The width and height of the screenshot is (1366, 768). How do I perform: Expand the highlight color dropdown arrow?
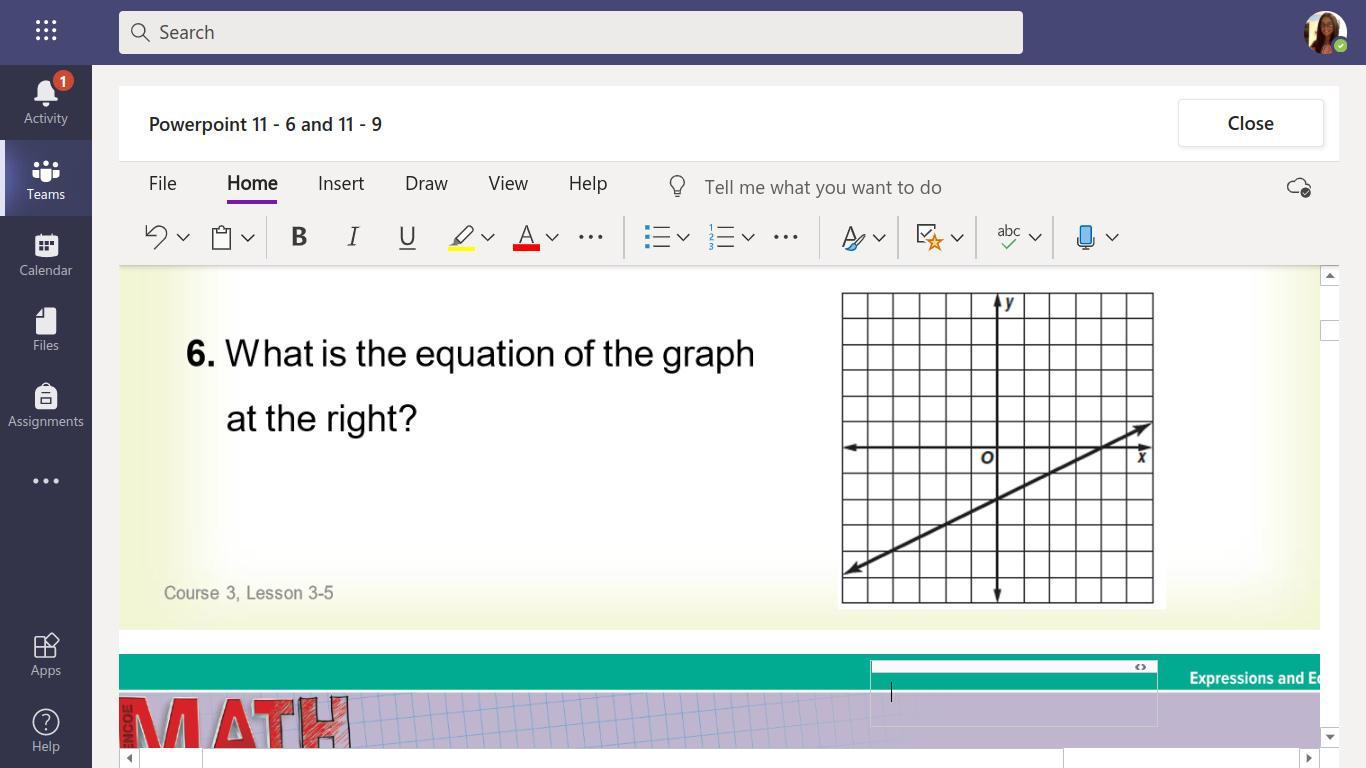click(488, 237)
